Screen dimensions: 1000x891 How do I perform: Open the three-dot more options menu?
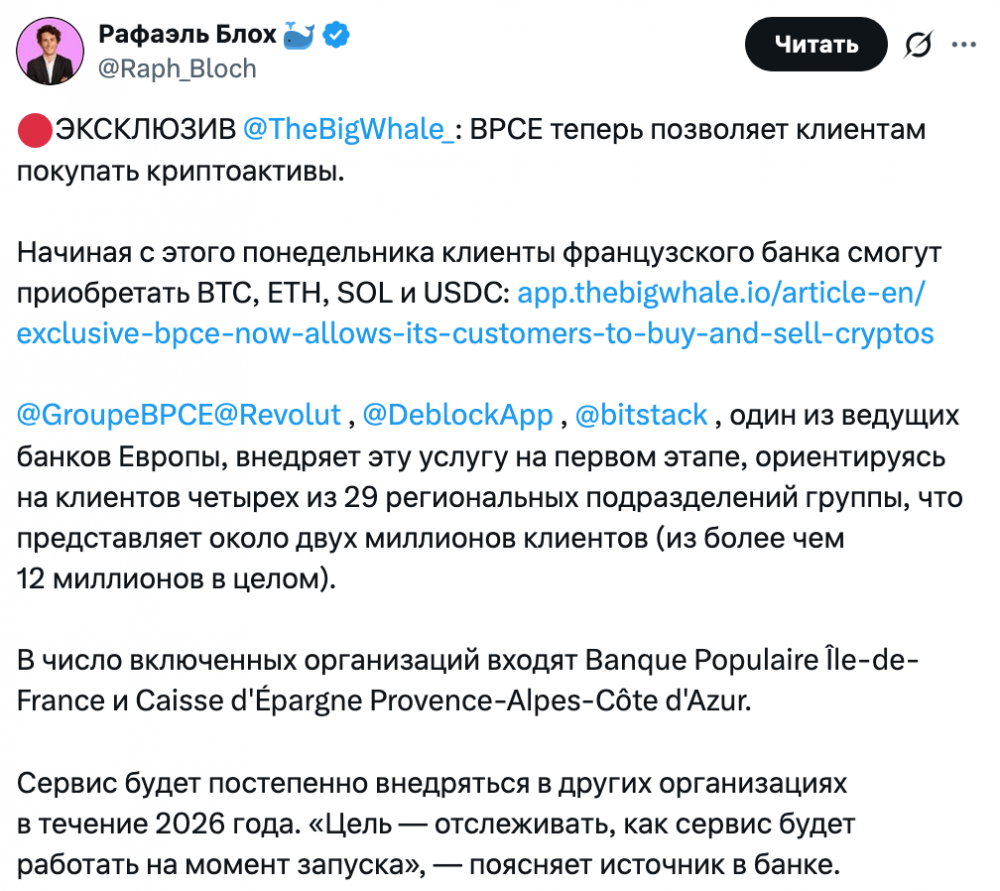pos(963,44)
